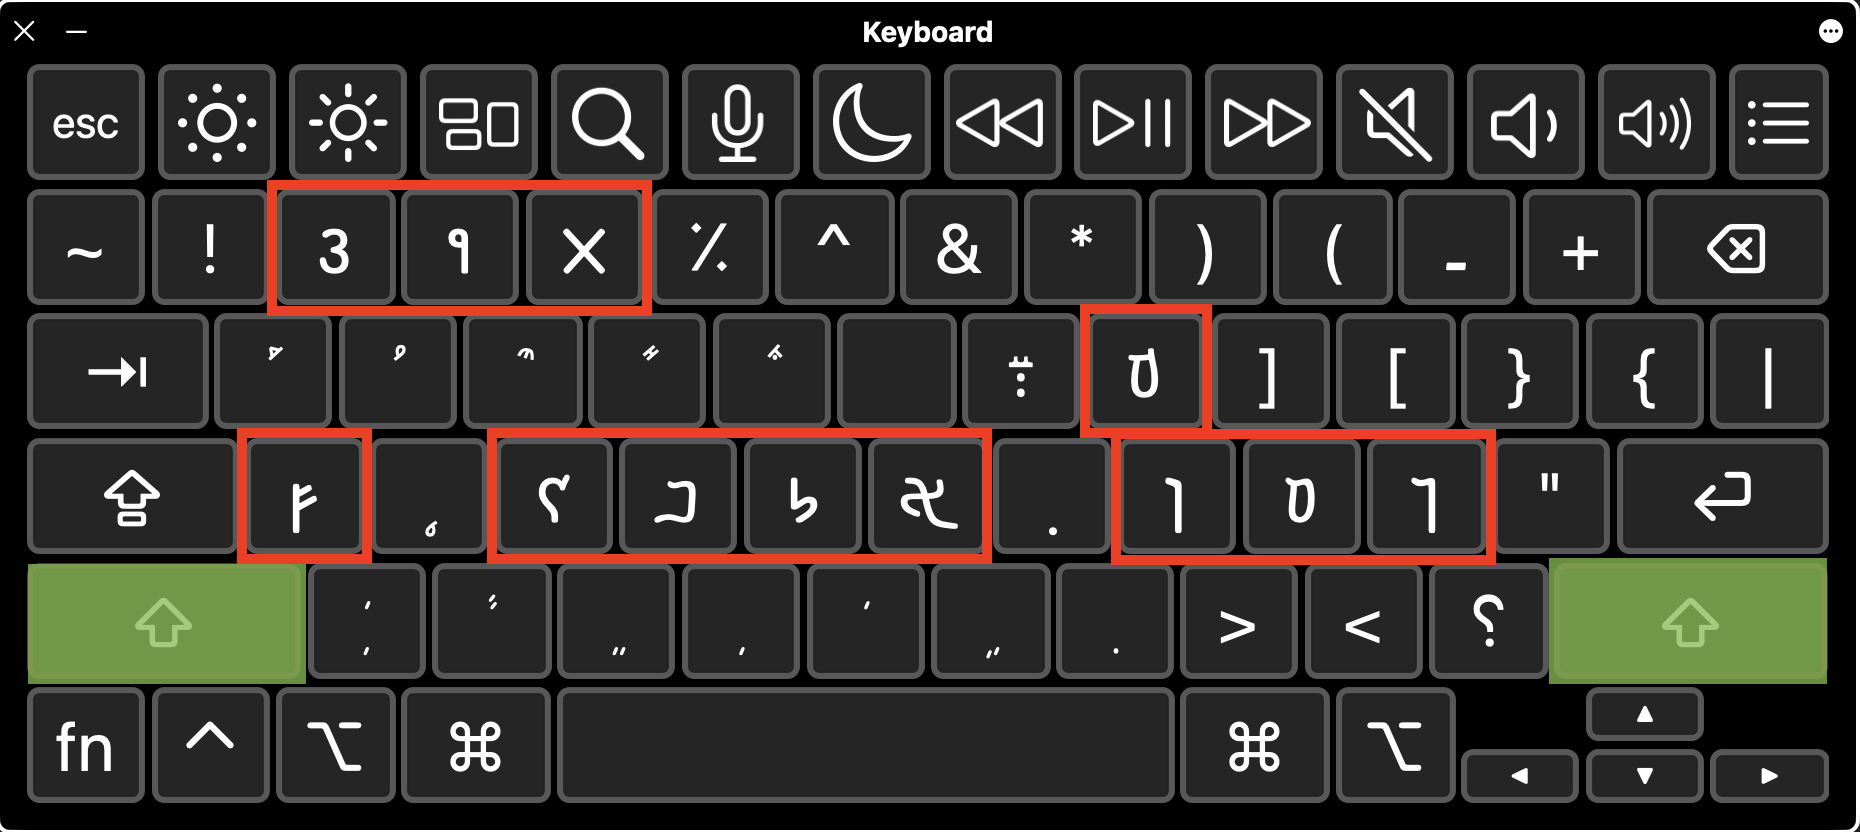Click the dictation microphone key

point(741,123)
